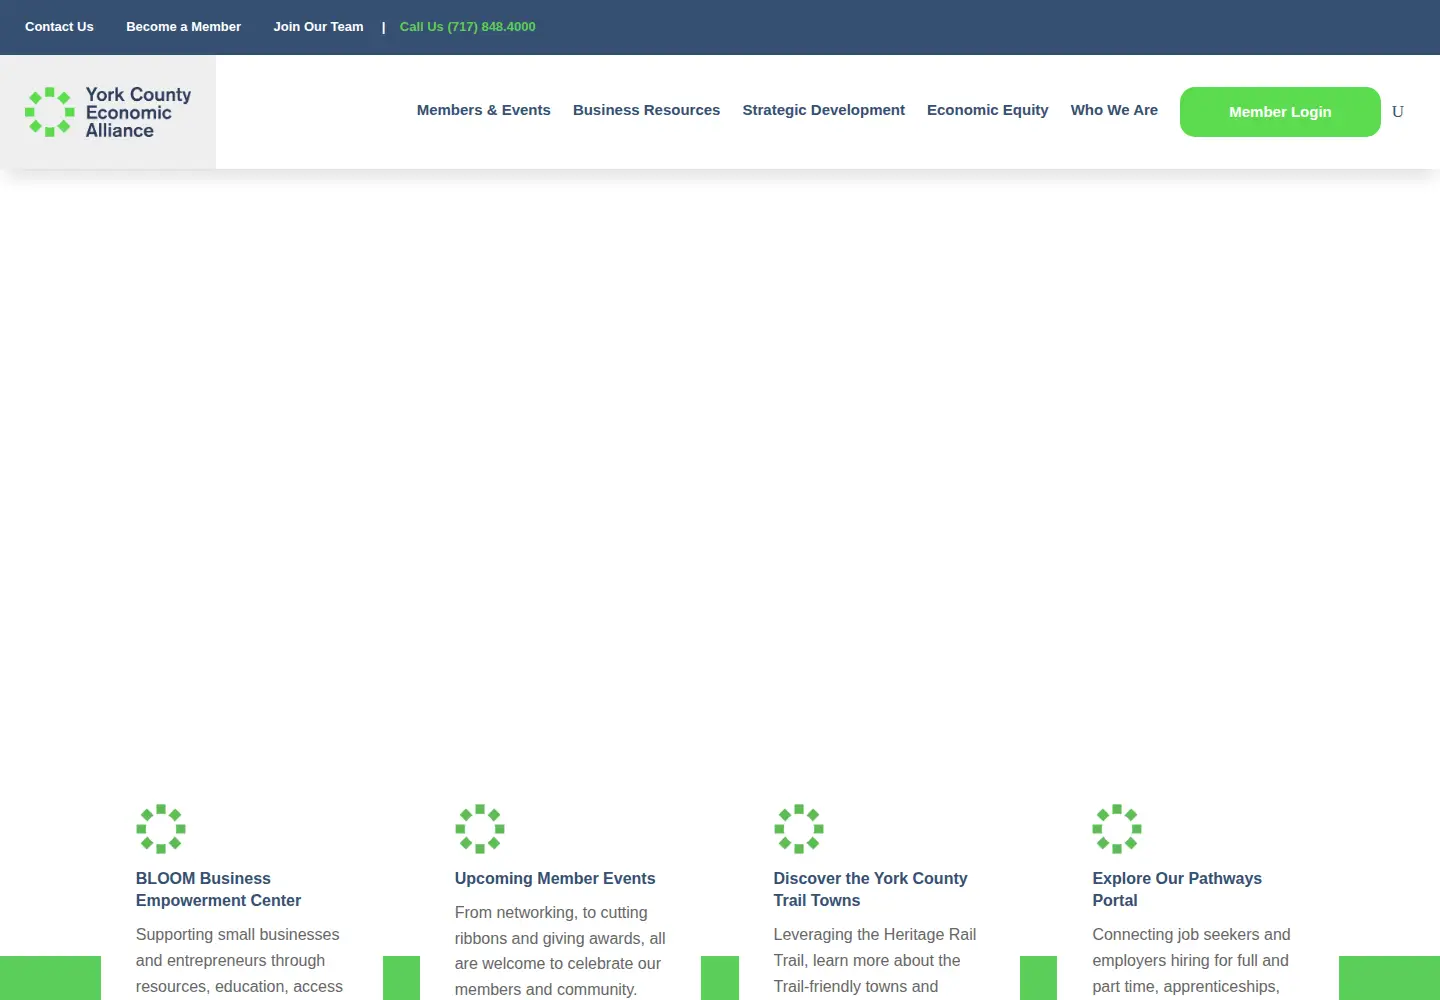Image resolution: width=1440 pixels, height=1000 pixels.
Task: Click the icon above Upcoming Member Events
Action: (480, 829)
